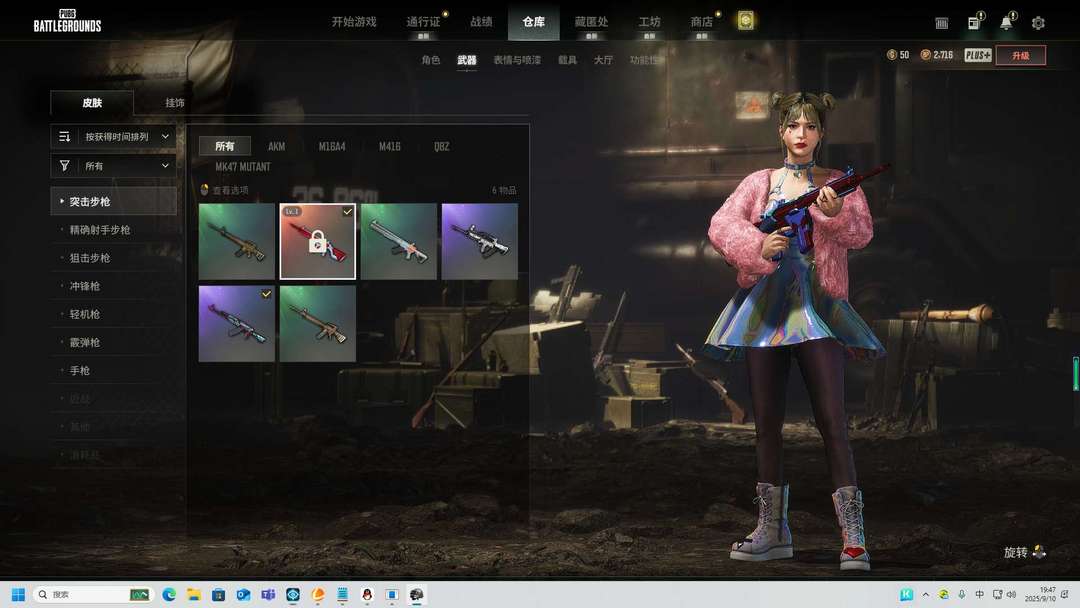
Task: Click the funnel filter icon
Action: point(65,165)
